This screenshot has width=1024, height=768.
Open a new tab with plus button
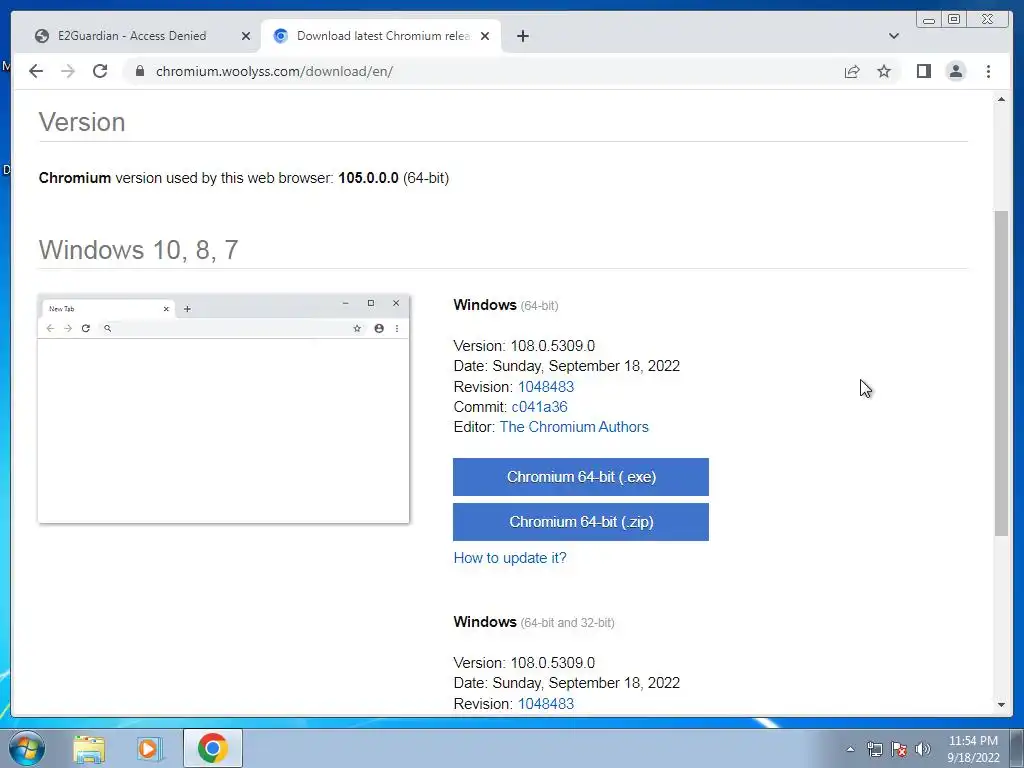(522, 36)
